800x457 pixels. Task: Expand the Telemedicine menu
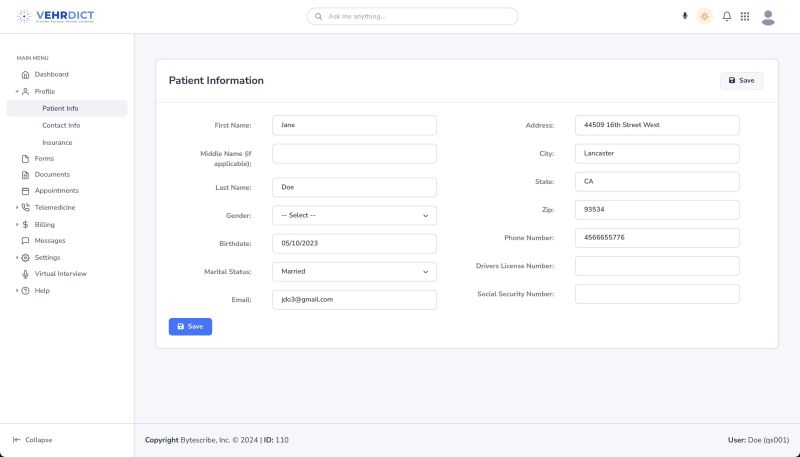pos(54,207)
